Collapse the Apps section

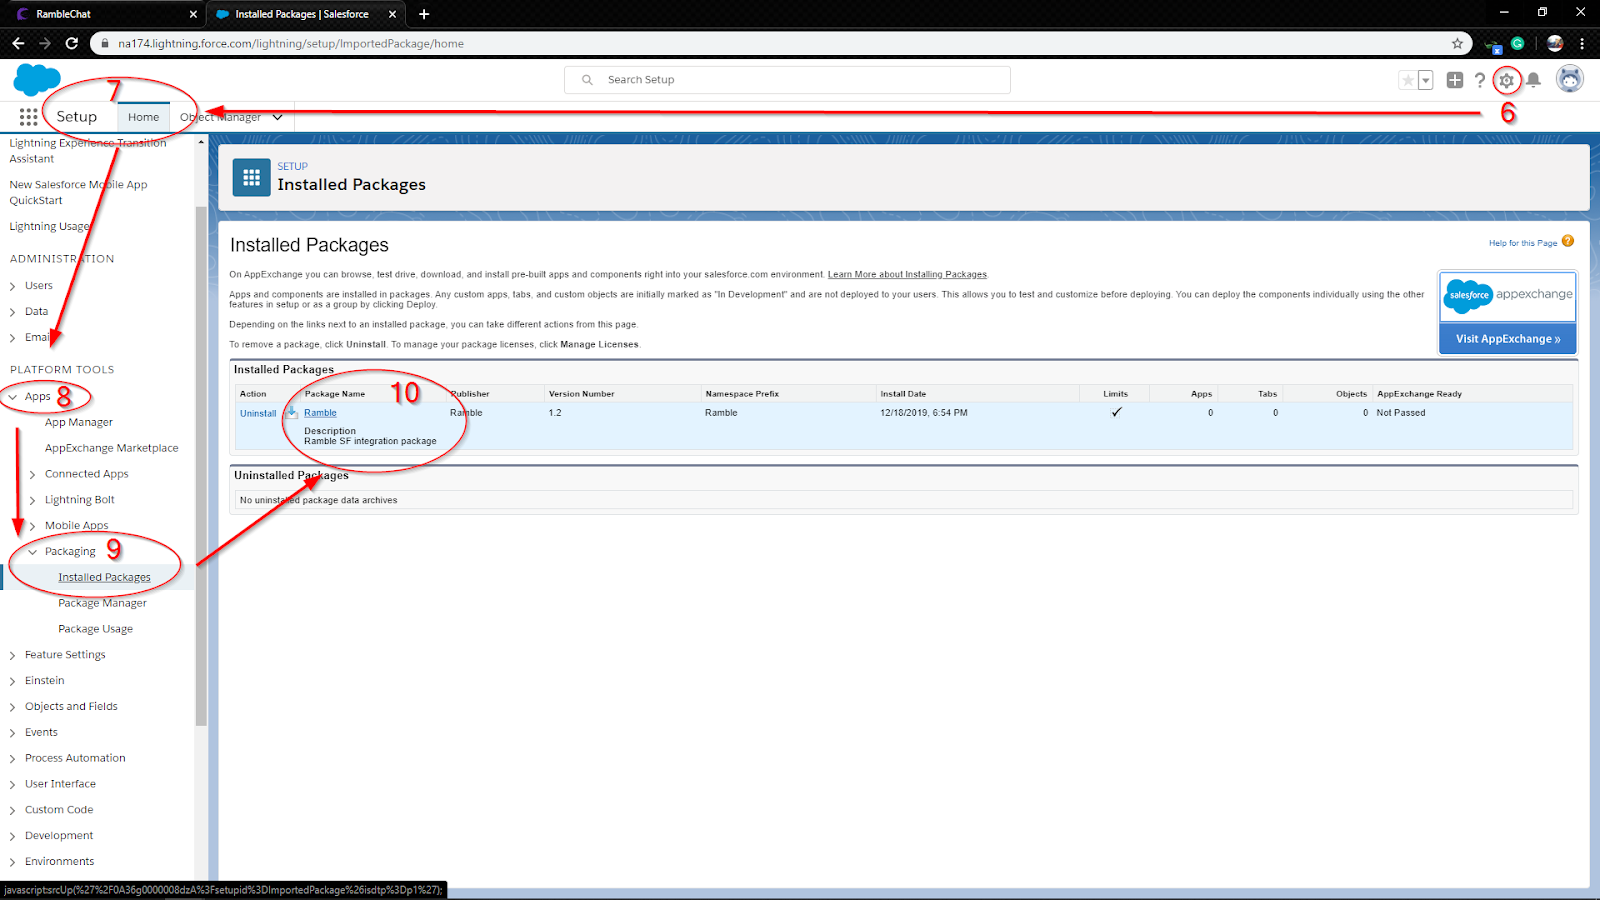[x=12, y=397]
